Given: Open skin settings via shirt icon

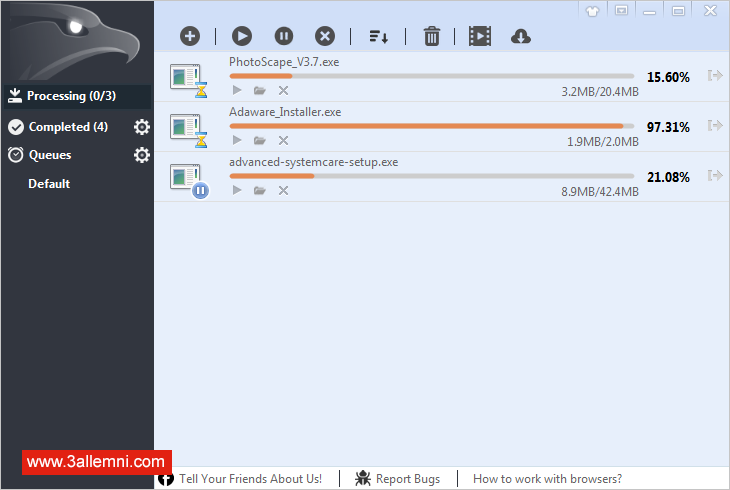Looking at the screenshot, I should (593, 10).
